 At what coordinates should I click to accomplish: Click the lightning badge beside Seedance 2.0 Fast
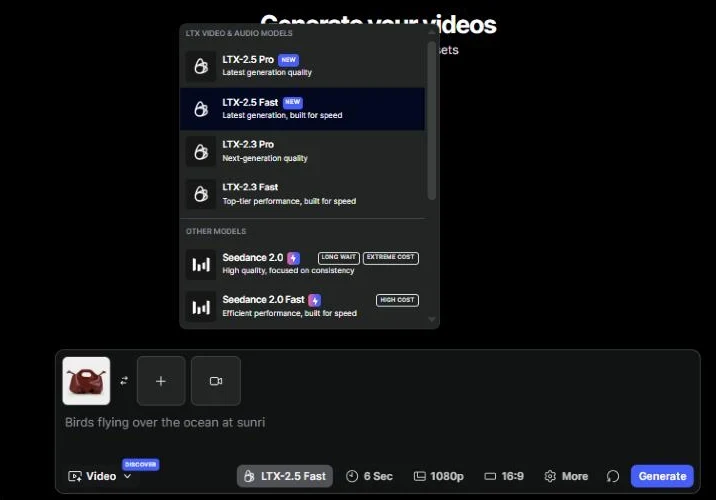pos(315,300)
